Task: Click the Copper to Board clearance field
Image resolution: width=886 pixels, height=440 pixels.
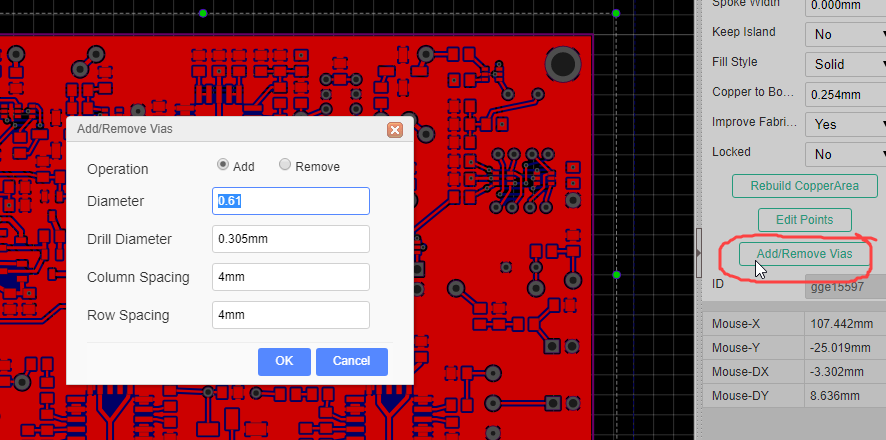Action: point(845,94)
